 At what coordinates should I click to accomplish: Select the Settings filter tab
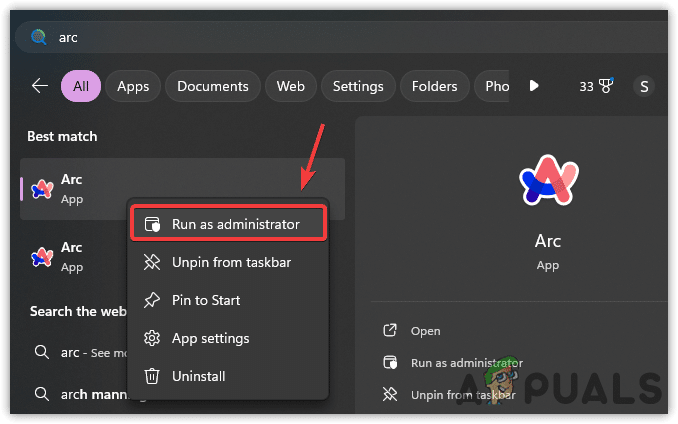pos(358,86)
